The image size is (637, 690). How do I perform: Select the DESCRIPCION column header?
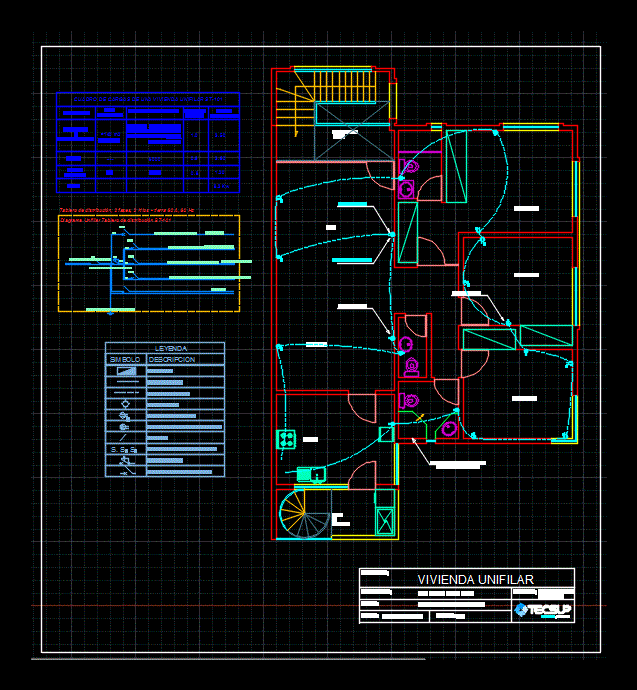(x=172, y=360)
